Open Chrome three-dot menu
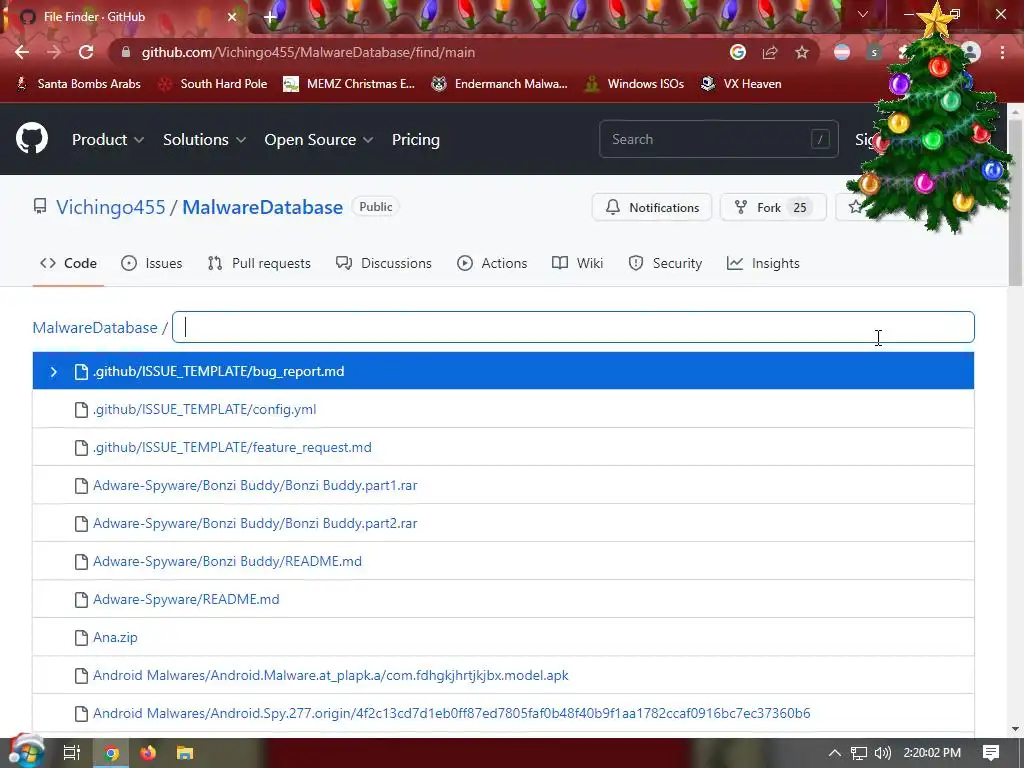The height and width of the screenshot is (768, 1024). [x=1002, y=52]
